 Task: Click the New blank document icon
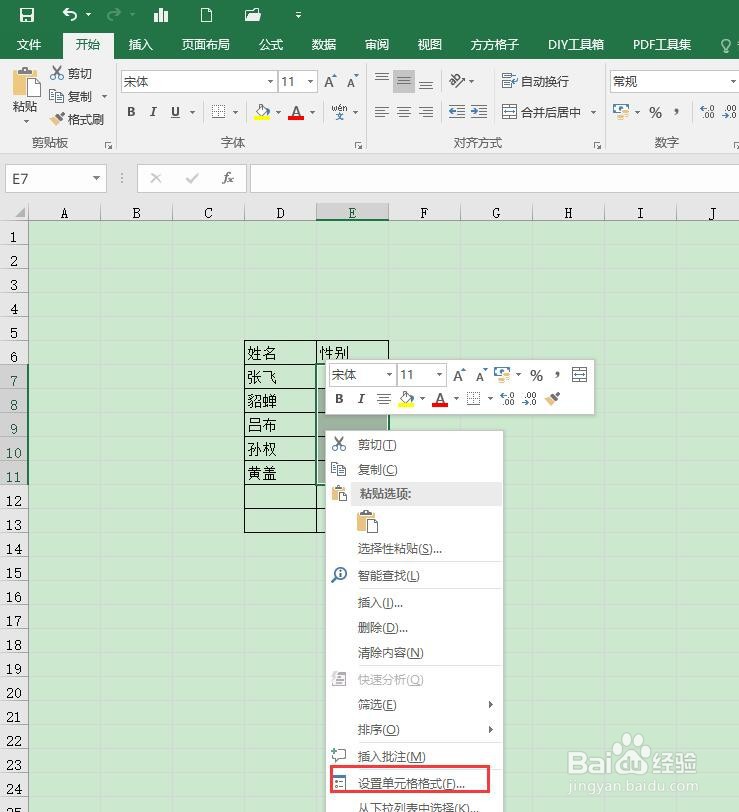pyautogui.click(x=206, y=14)
